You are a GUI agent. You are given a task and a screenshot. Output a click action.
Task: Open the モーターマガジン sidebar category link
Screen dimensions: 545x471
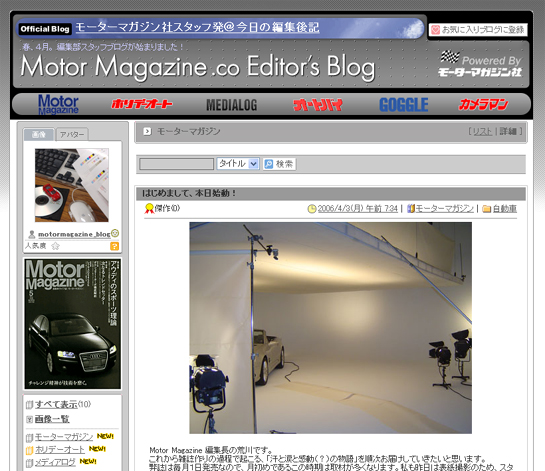[64, 437]
